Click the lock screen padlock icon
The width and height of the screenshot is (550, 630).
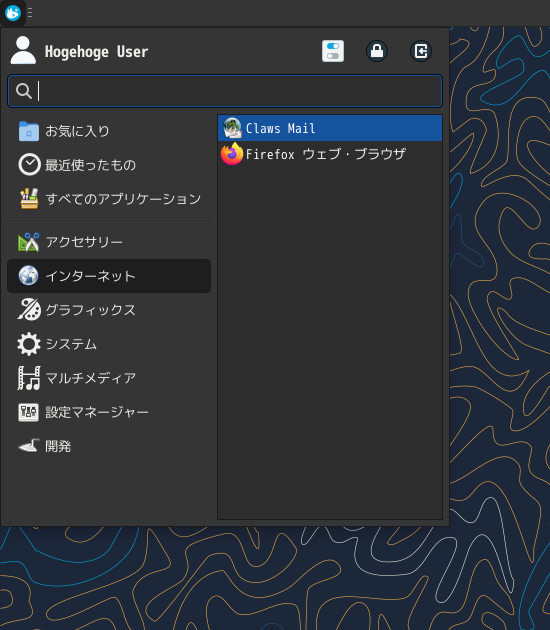tap(376, 51)
